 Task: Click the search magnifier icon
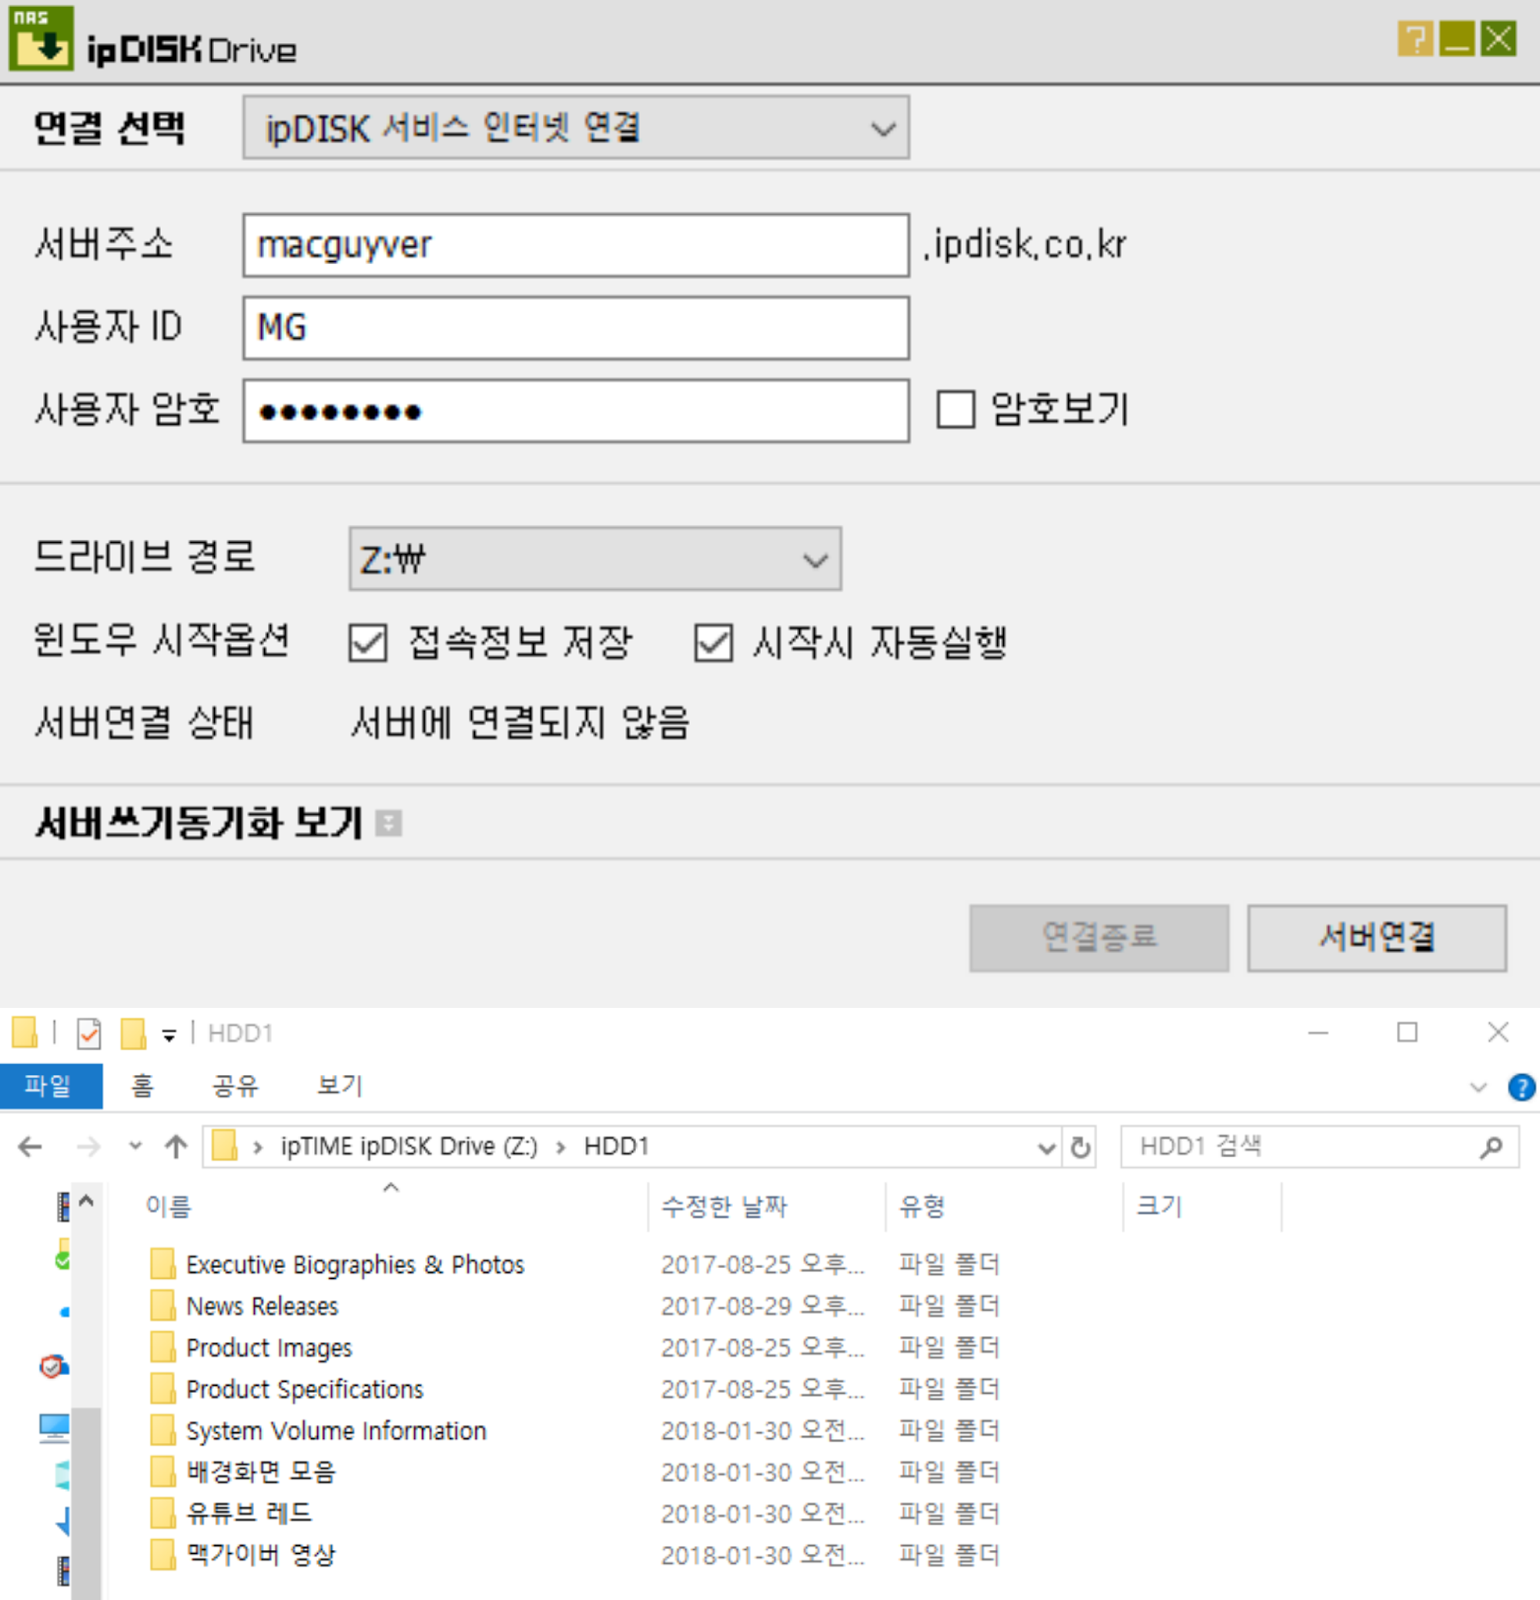[x=1491, y=1147]
